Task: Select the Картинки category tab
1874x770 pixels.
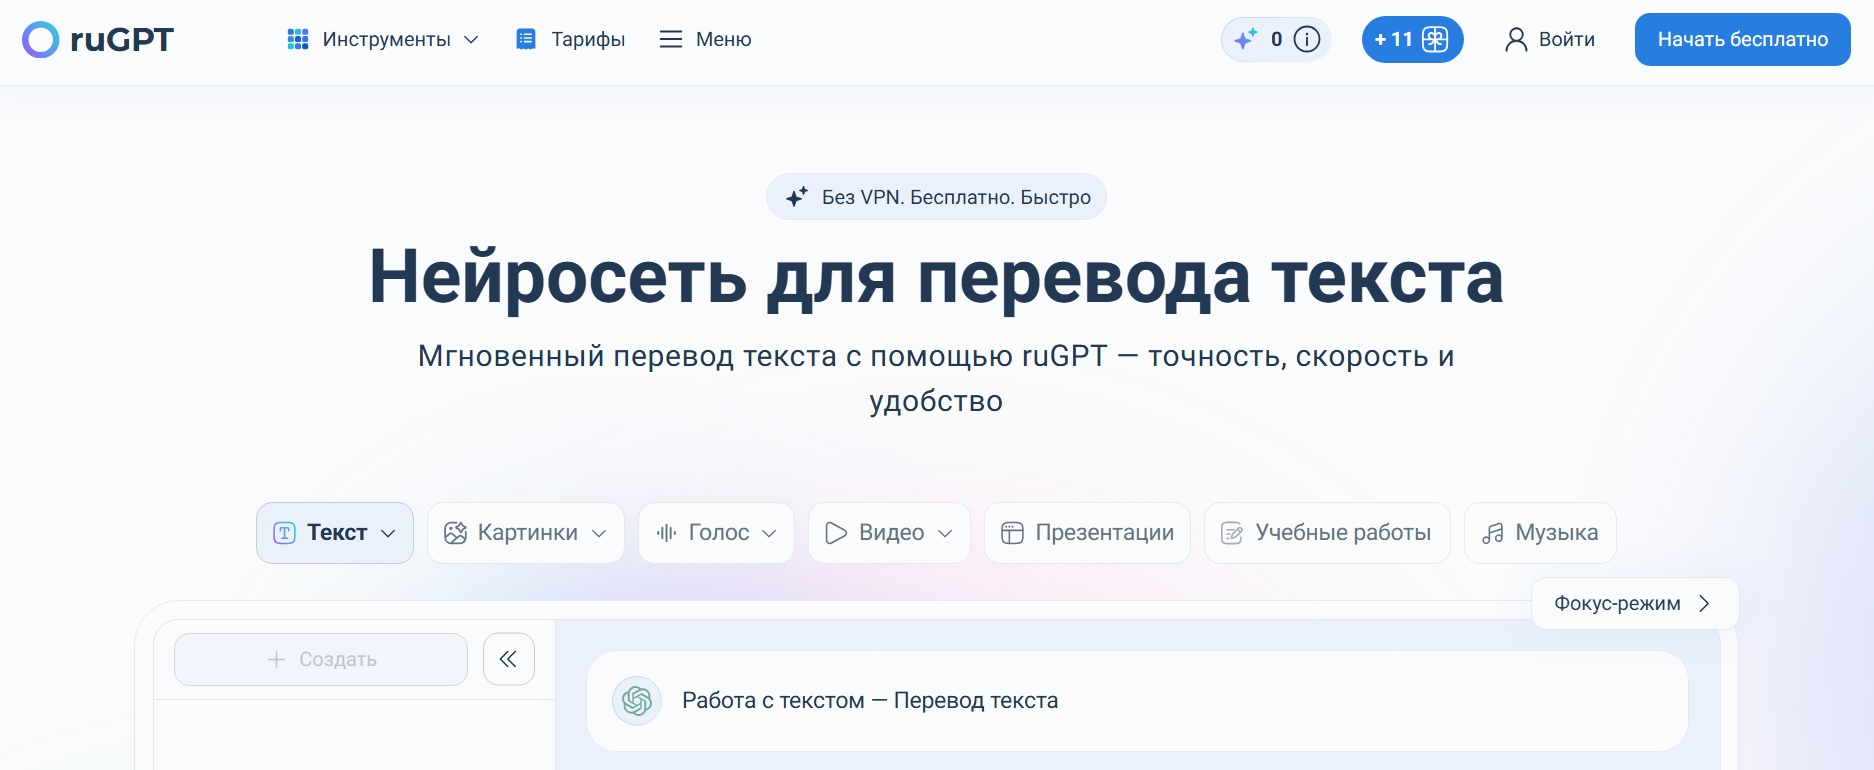Action: tap(526, 533)
